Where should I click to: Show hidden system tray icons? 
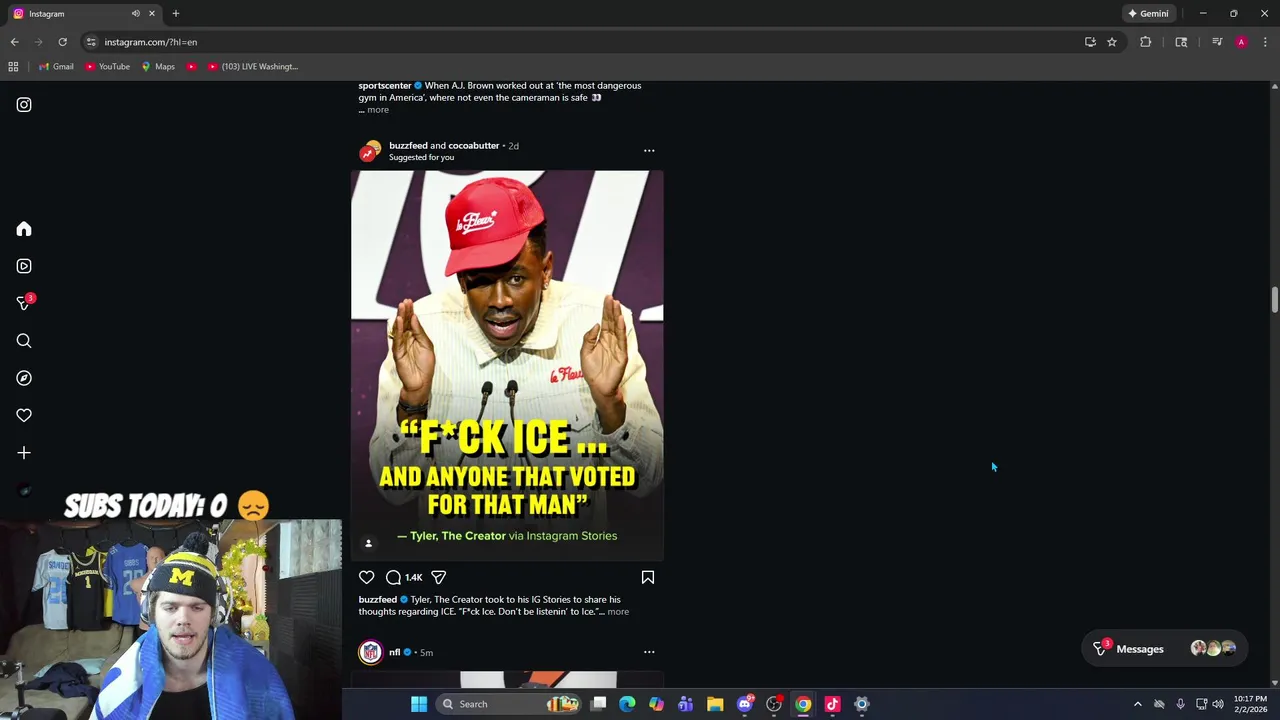click(1137, 704)
